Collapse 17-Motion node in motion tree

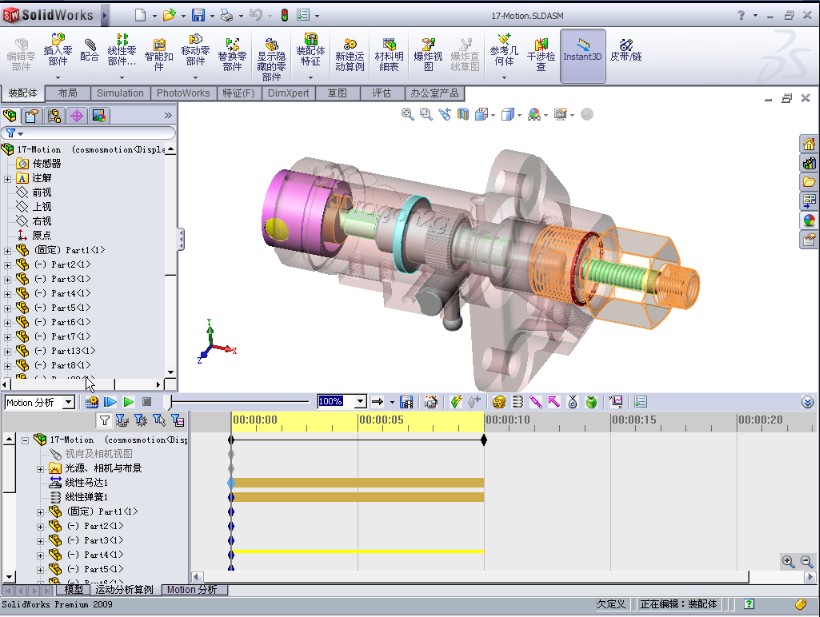point(25,440)
